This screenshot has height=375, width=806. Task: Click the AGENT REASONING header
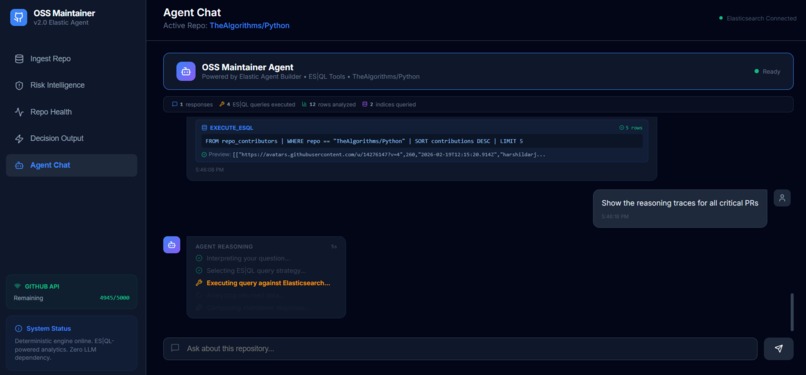click(224, 247)
